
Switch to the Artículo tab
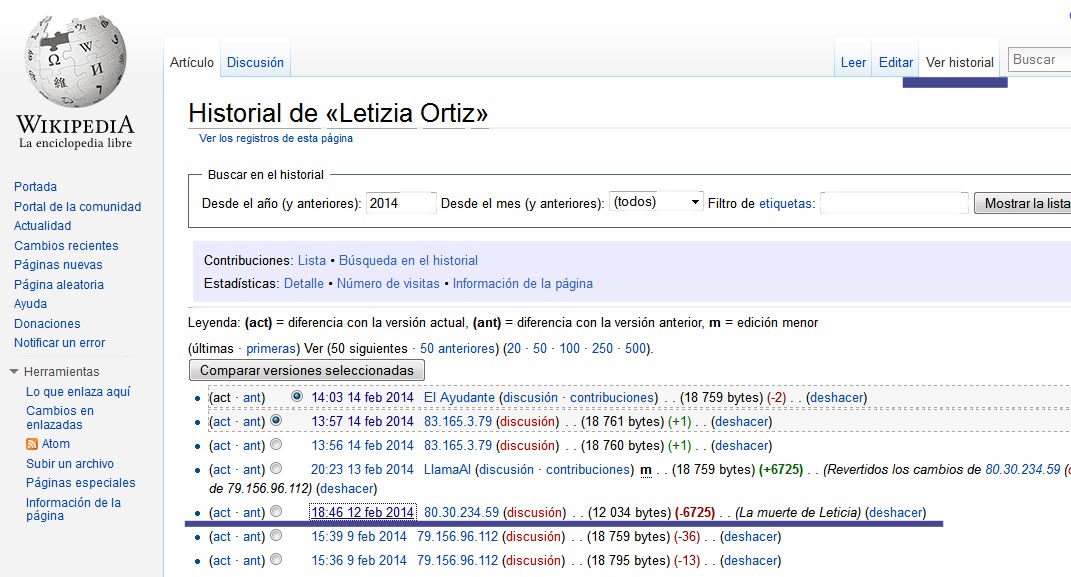192,62
